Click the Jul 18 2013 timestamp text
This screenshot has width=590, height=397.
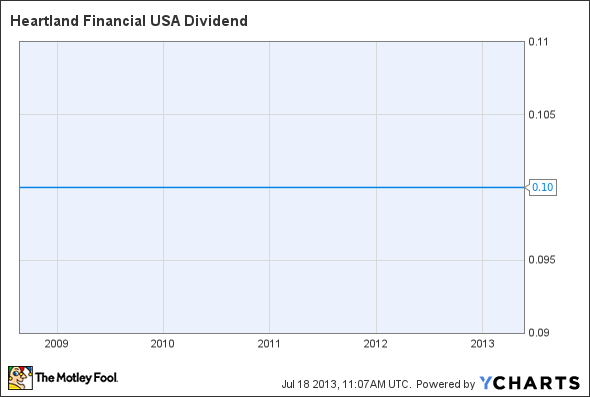345,384
